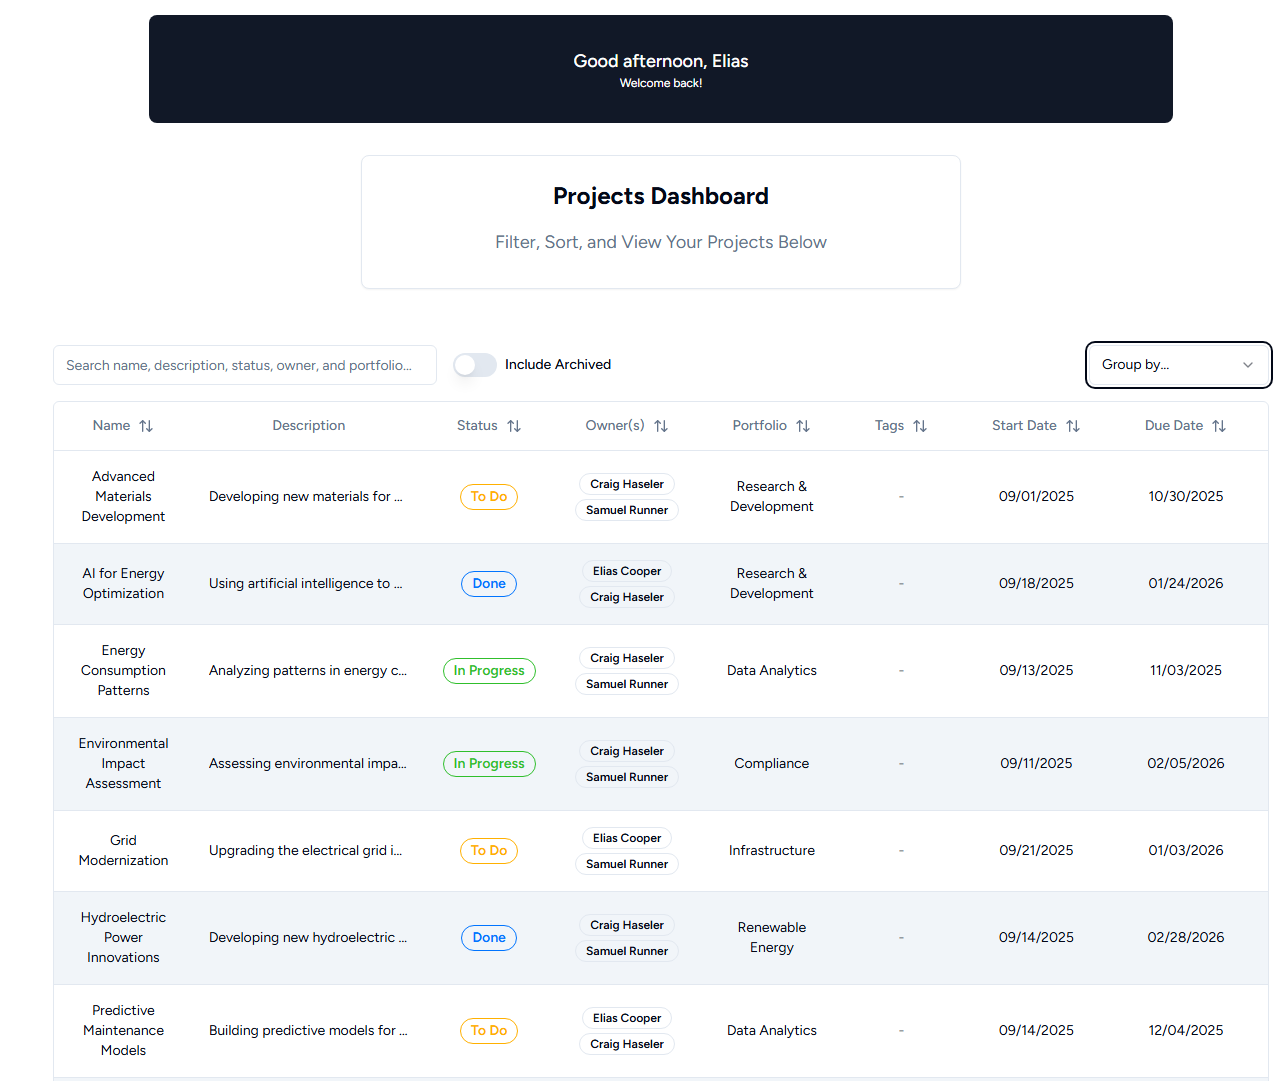Click the Status column sort icon
Image resolution: width=1283 pixels, height=1081 pixels.
coord(514,426)
